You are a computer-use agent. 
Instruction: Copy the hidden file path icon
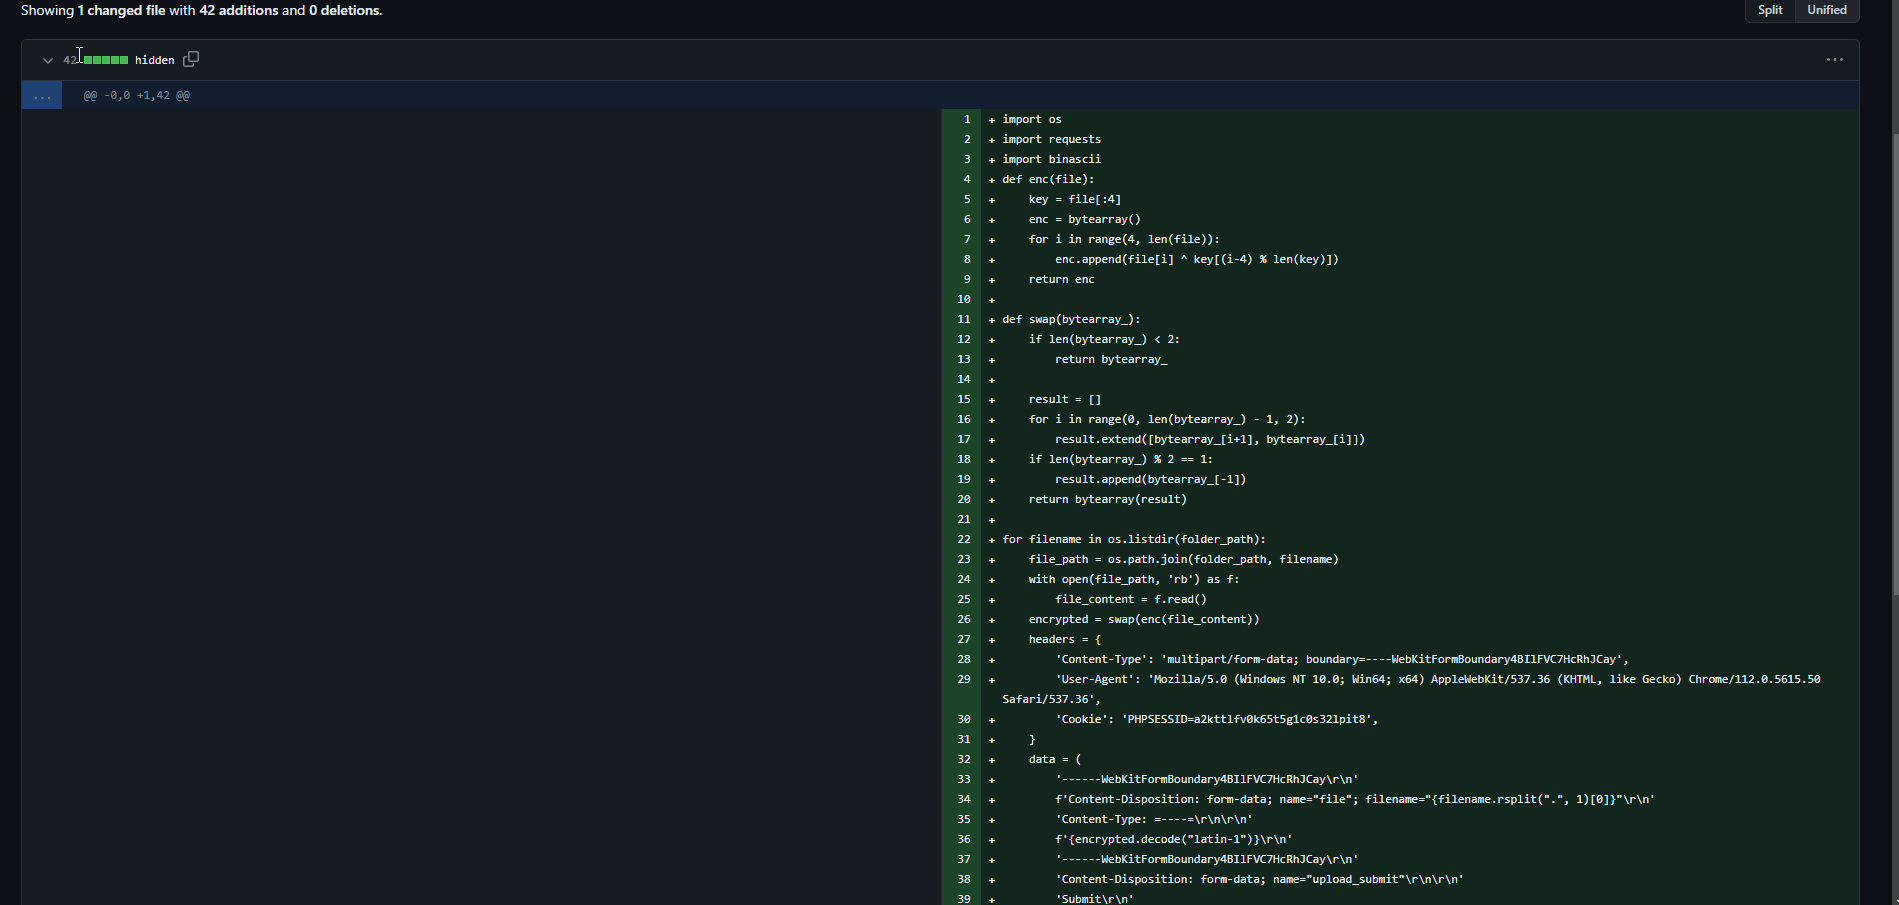tap(191, 59)
